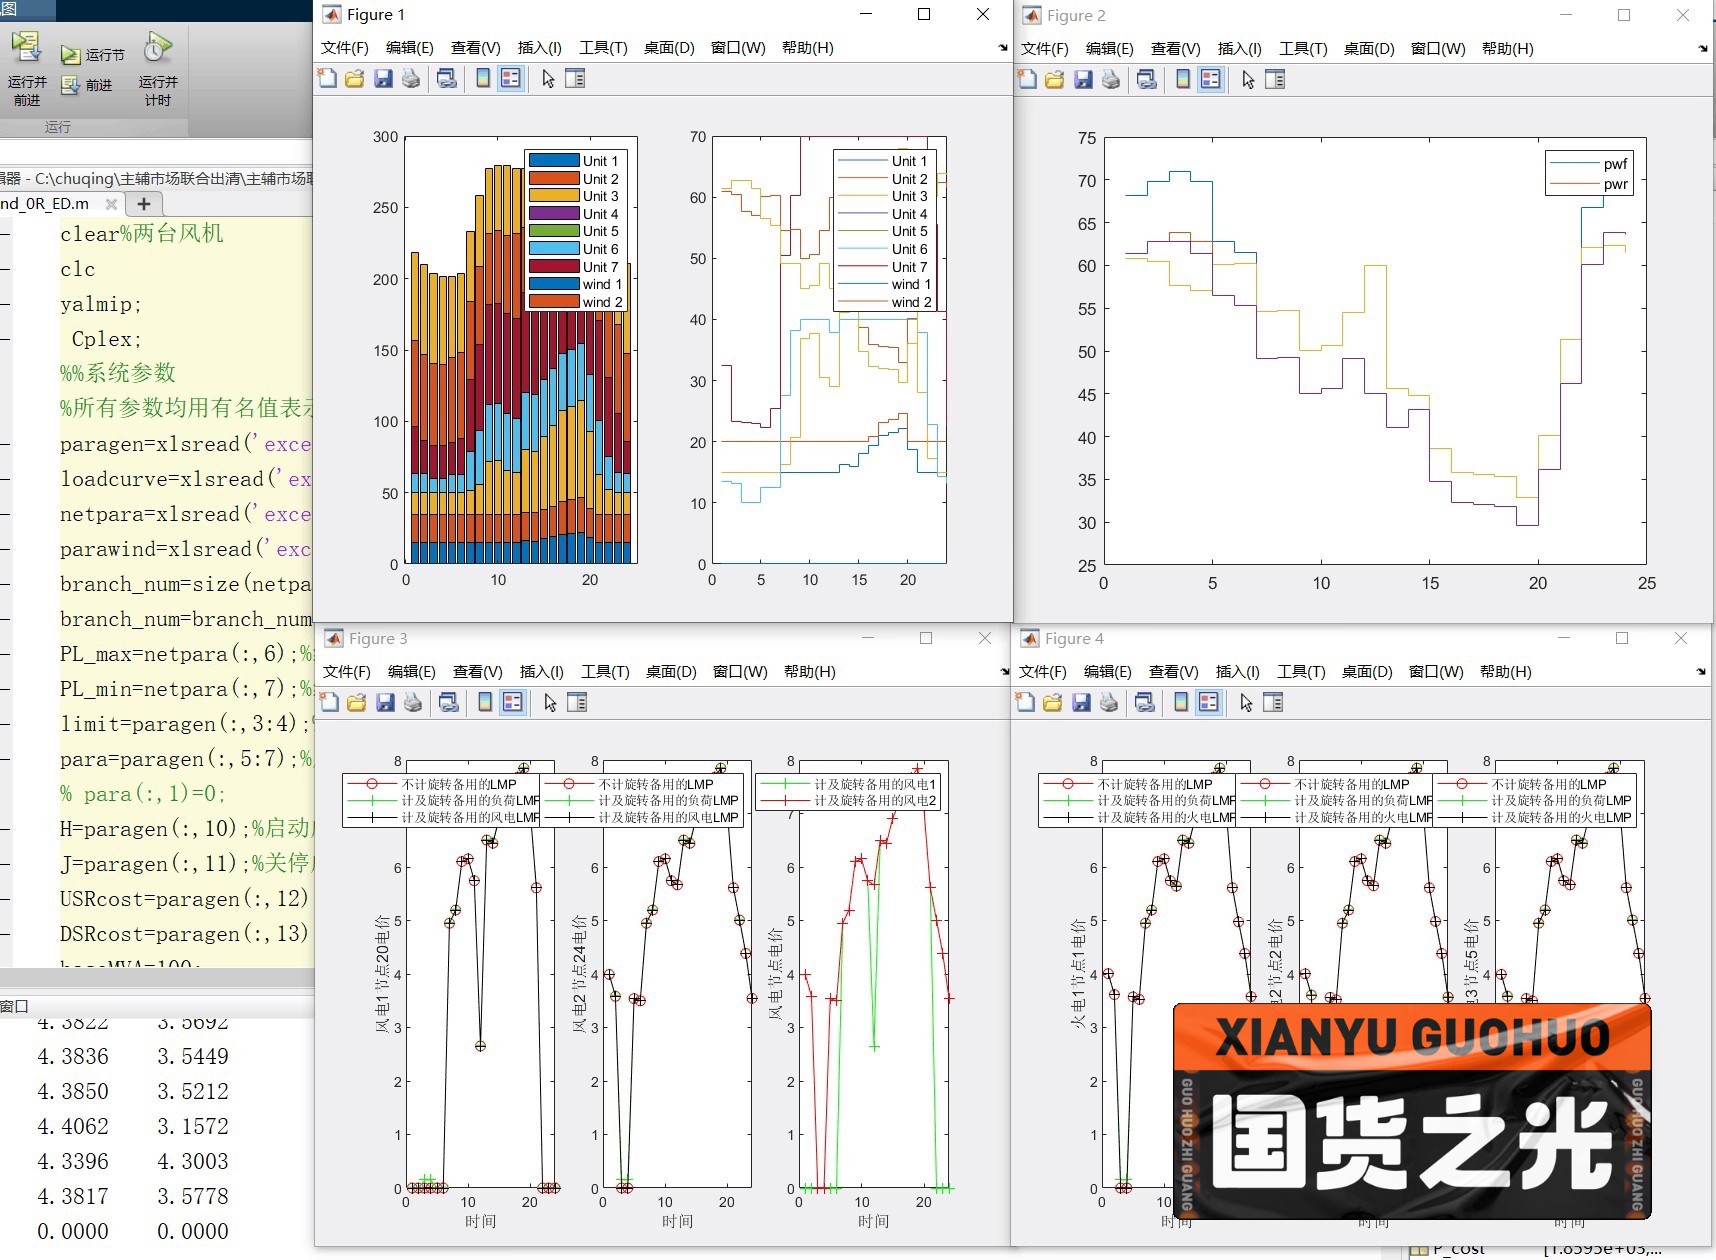
Task: Click value 4.4062 in command window
Action: 73,1126
